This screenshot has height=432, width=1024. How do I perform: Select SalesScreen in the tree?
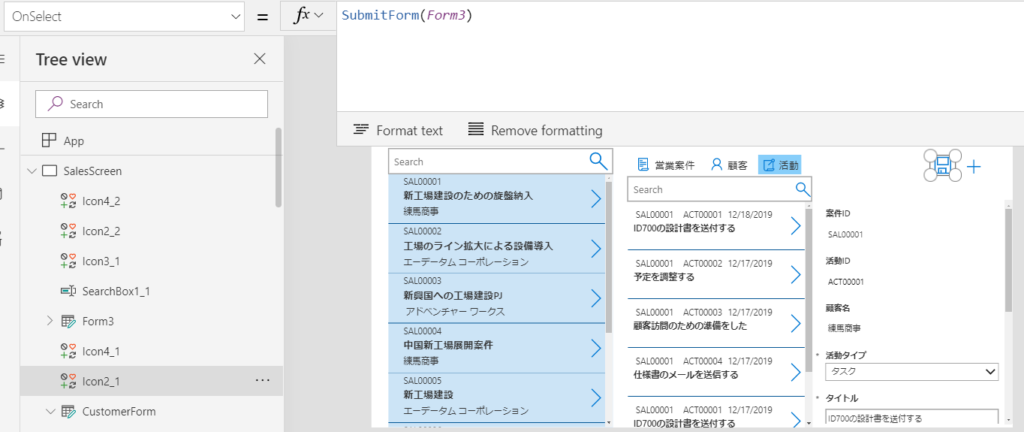tap(92, 171)
